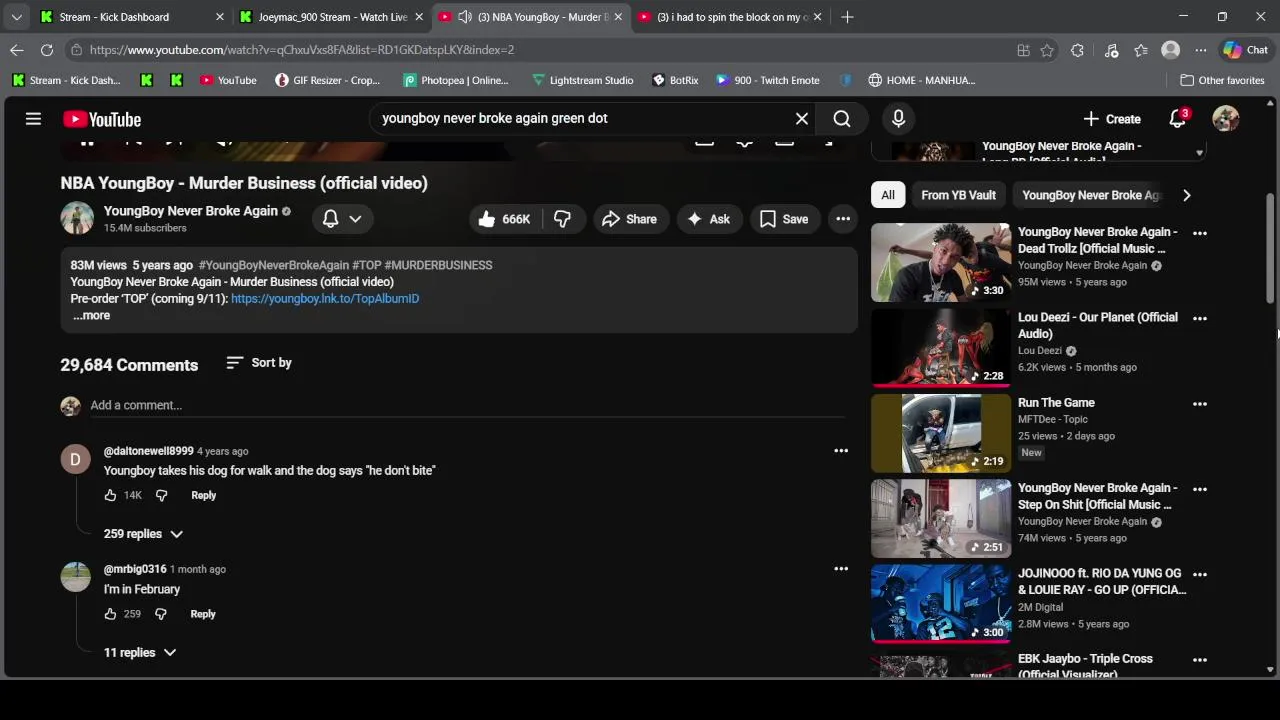1280x720 pixels.
Task: Open YouTube notifications bell
Action: coord(1178,119)
